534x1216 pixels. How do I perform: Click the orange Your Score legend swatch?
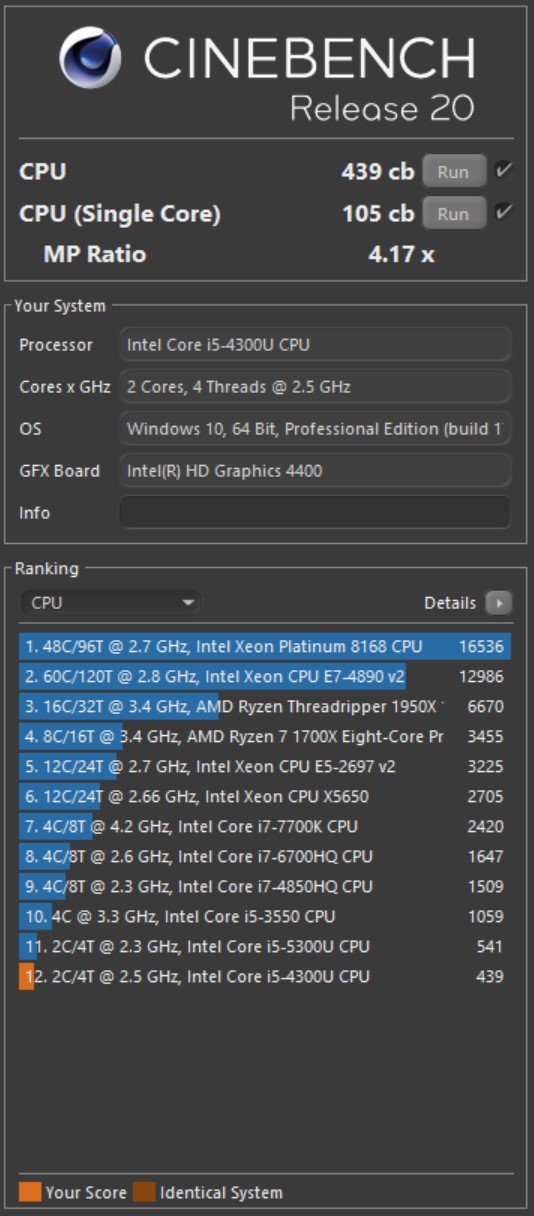(30, 1192)
